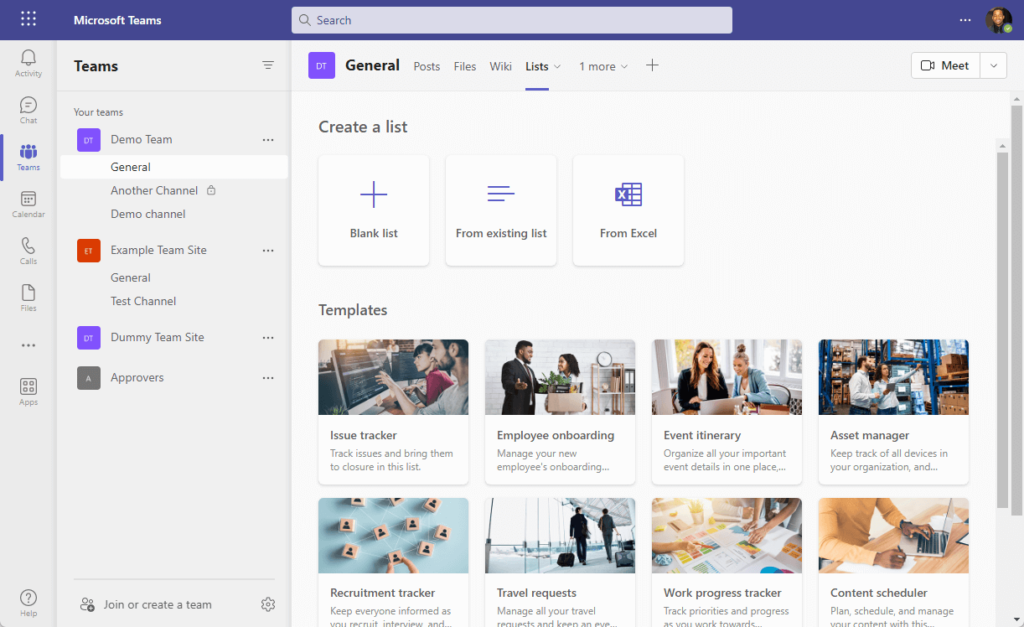Viewport: 1024px width, 627px height.
Task: Select the Lists tab
Action: [x=537, y=67]
